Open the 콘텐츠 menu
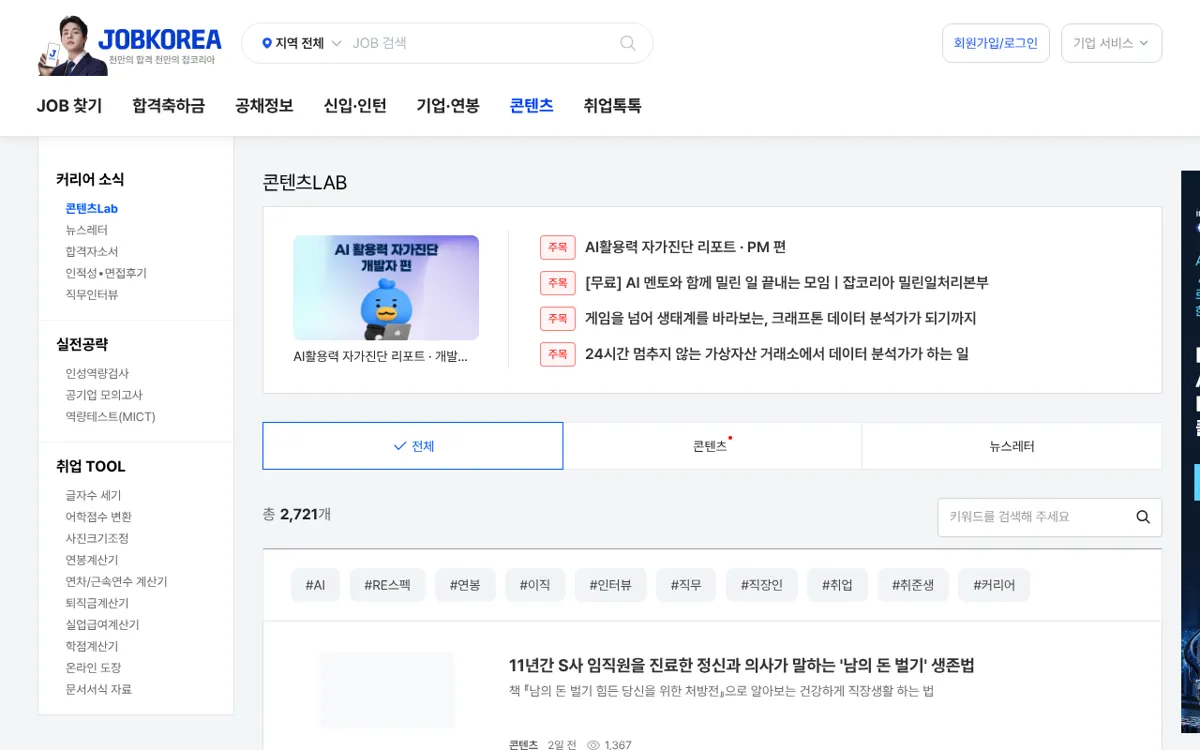Image resolution: width=1200 pixels, height=750 pixels. tap(531, 105)
